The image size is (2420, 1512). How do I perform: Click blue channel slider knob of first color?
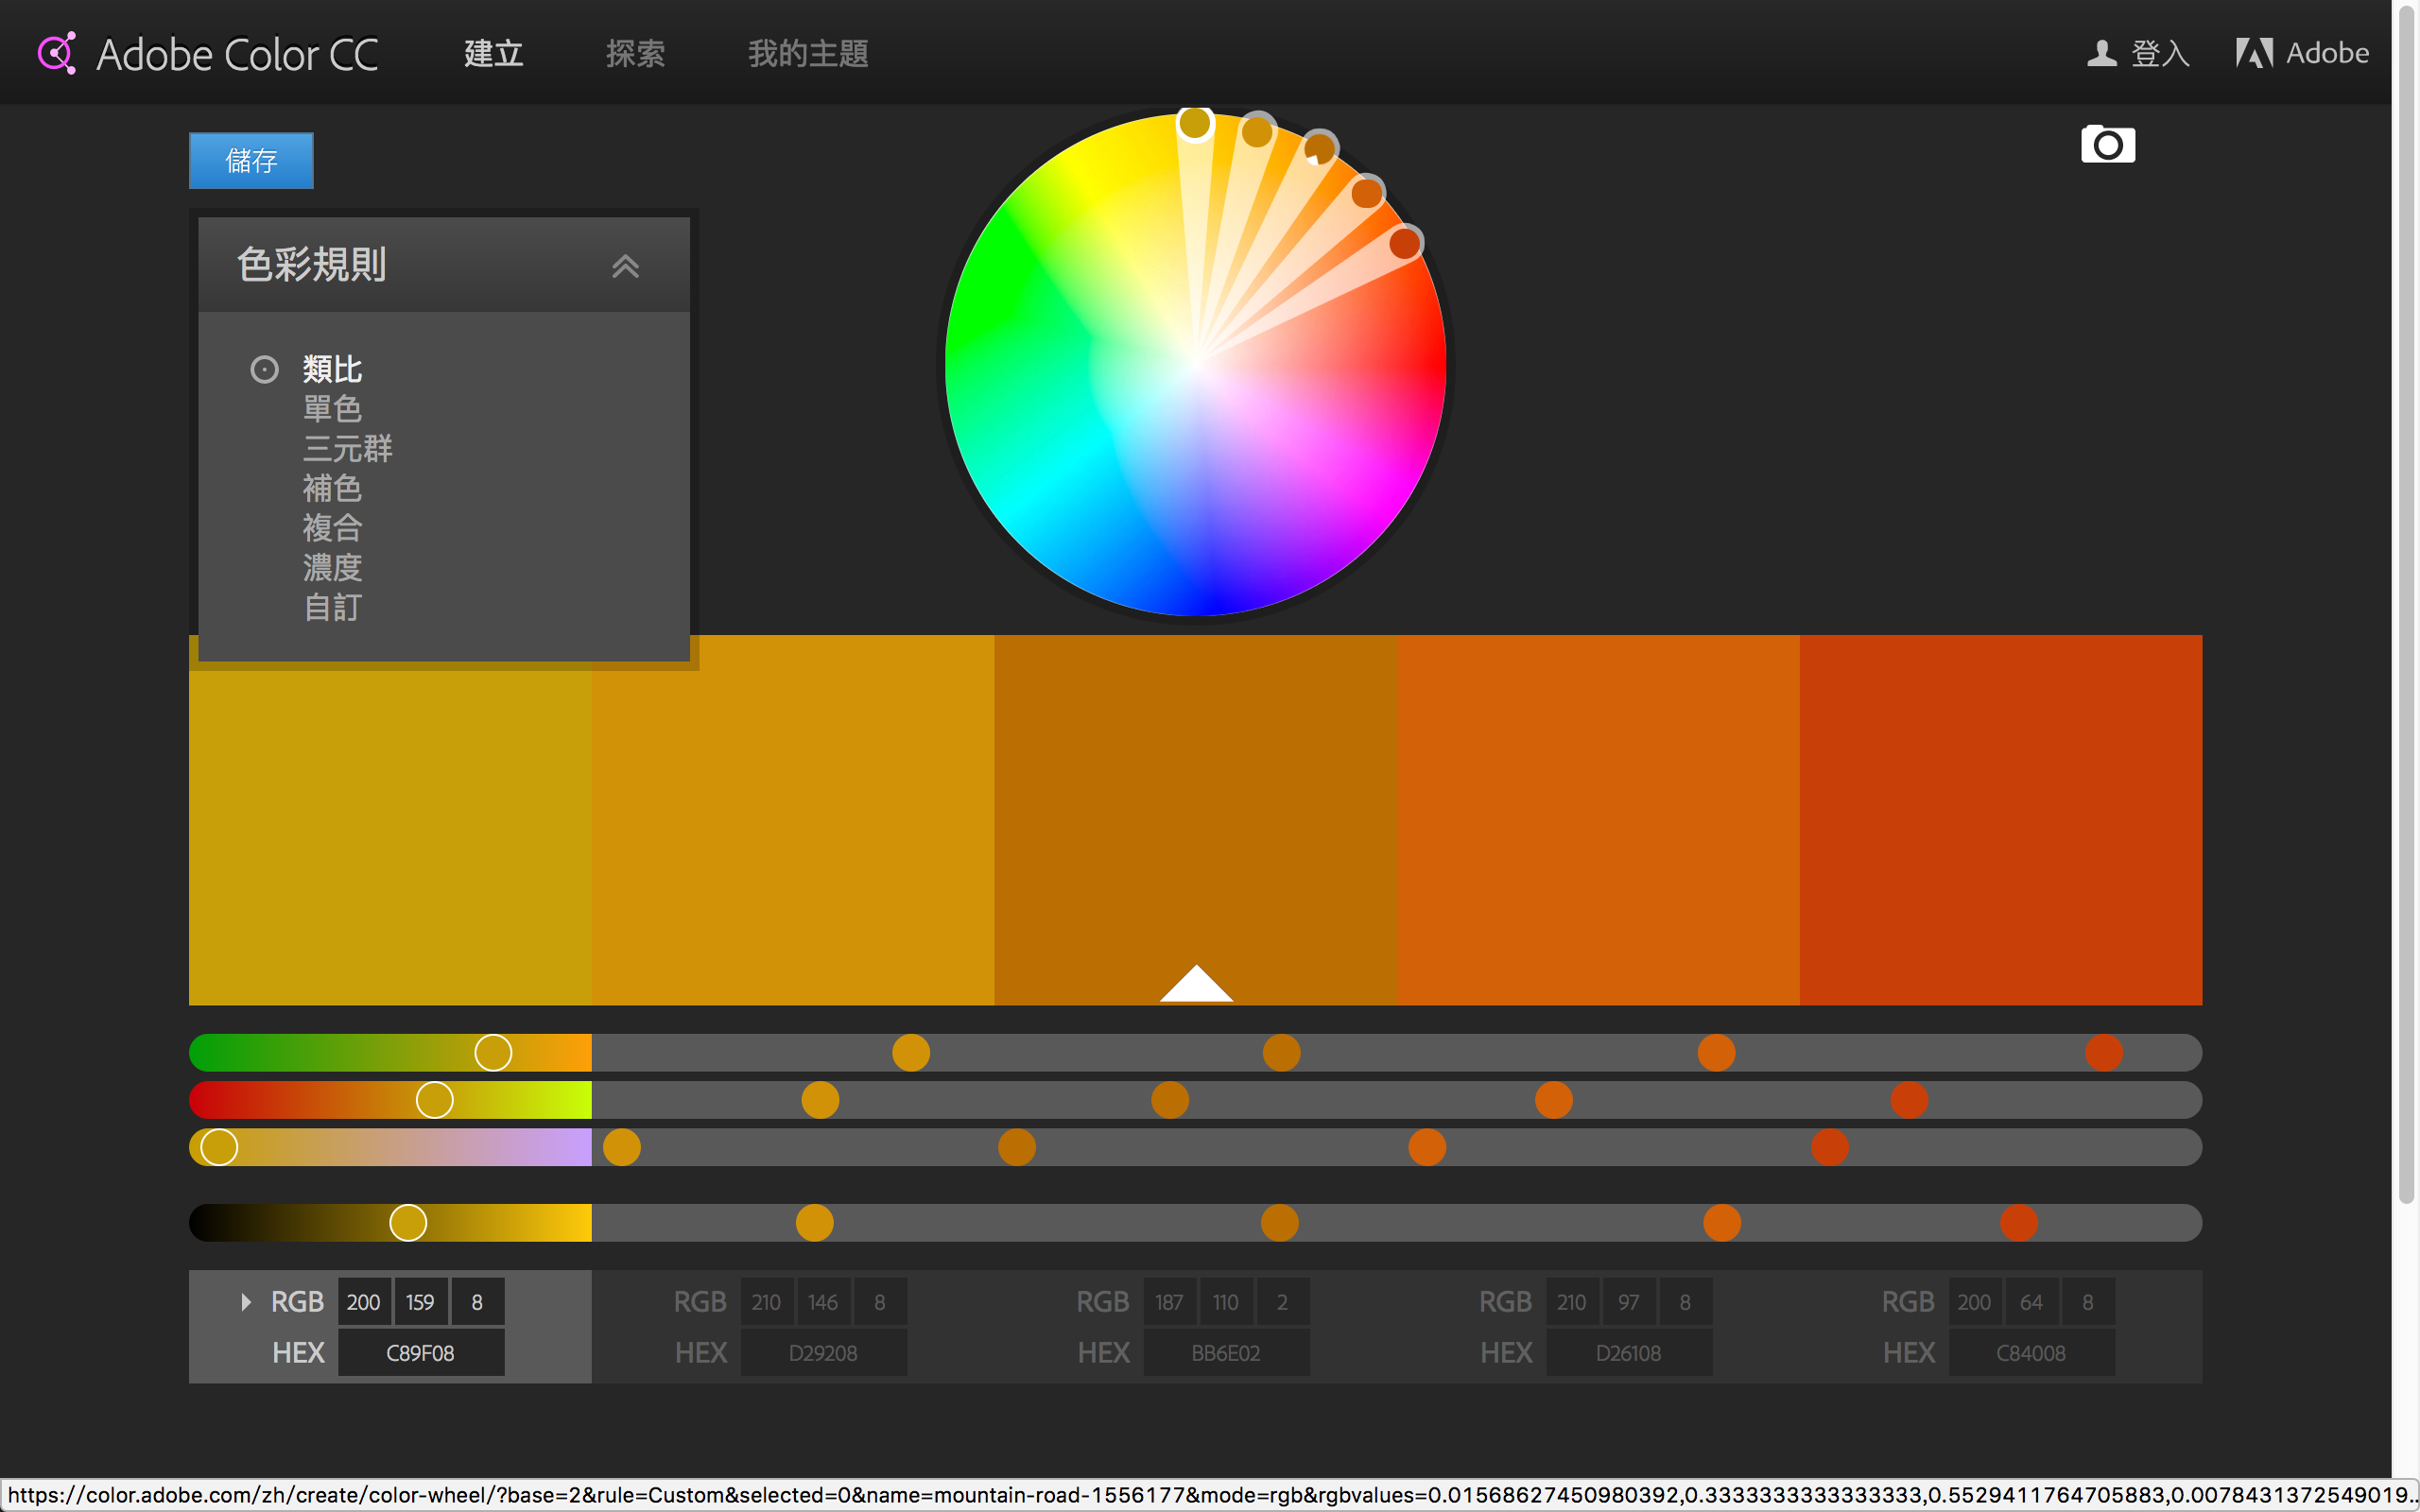219,1147
